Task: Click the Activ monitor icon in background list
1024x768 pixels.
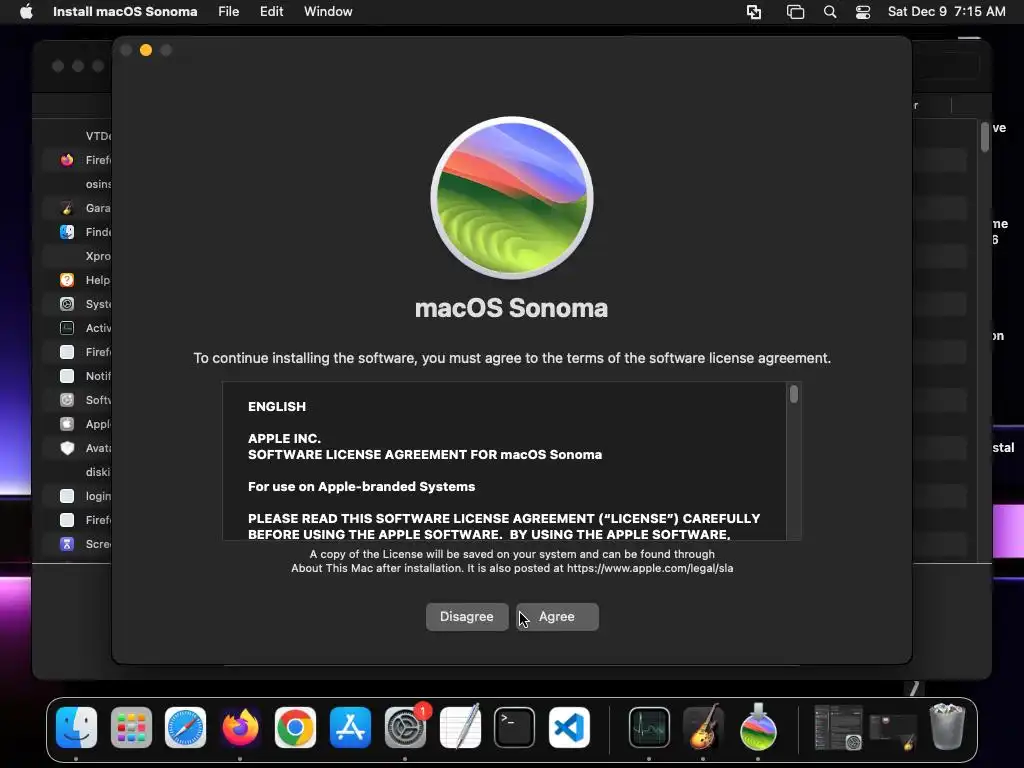Action: pos(67,328)
